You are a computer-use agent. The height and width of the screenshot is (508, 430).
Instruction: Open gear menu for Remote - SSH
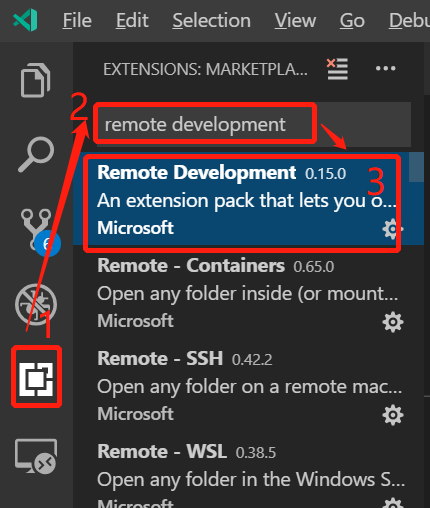(393, 415)
